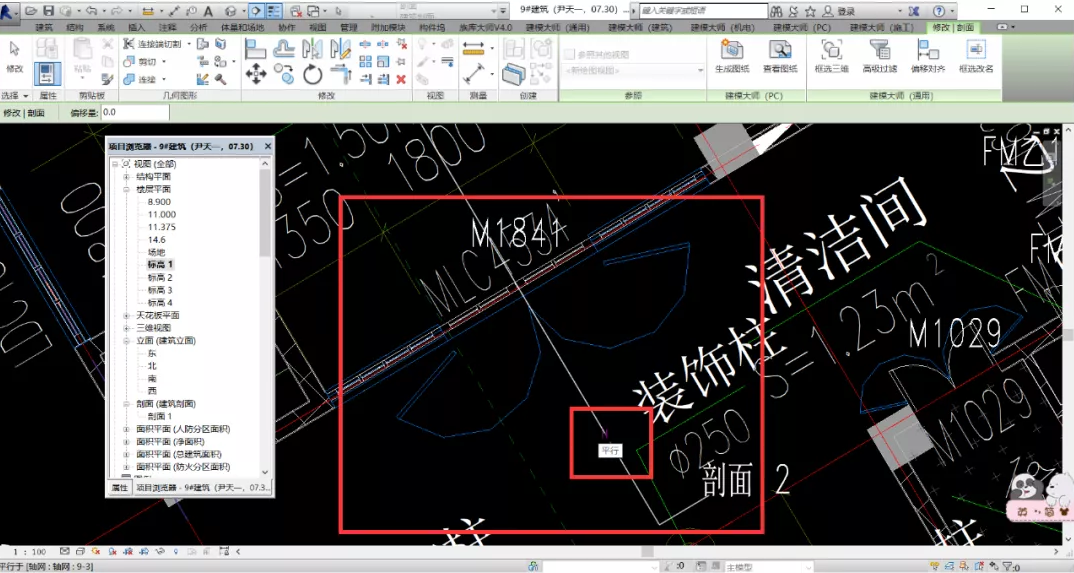The height and width of the screenshot is (573, 1074).
Task: Click the Close Hidden Windows icon
Action: tap(296, 11)
